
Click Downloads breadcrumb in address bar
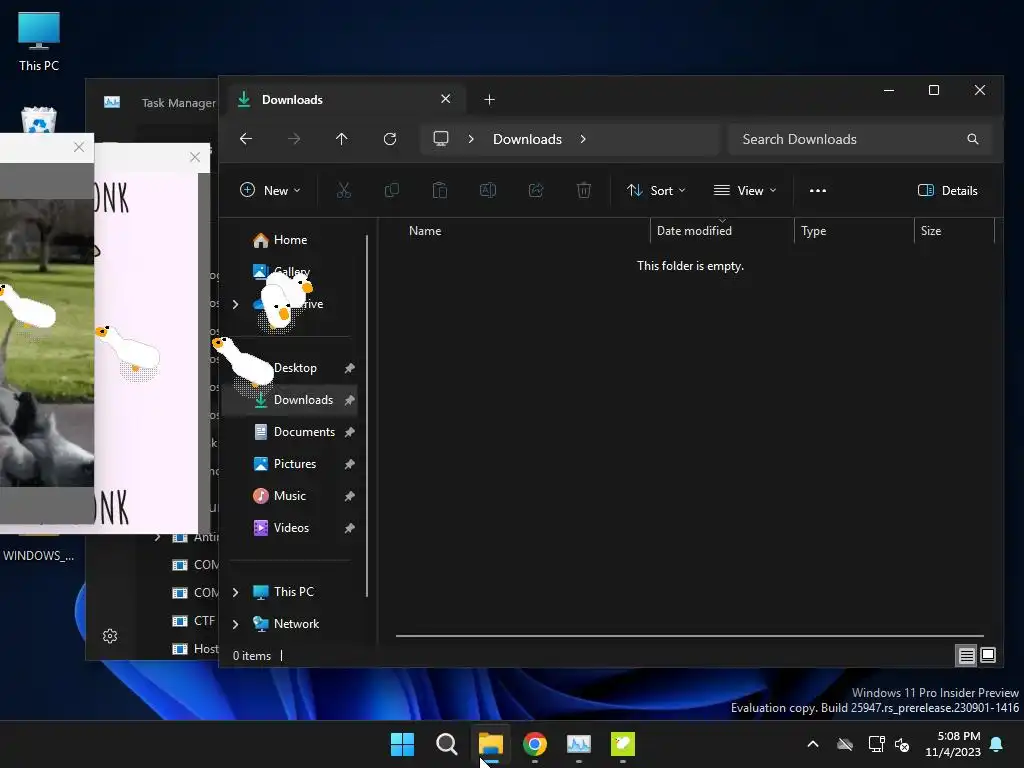click(x=527, y=139)
